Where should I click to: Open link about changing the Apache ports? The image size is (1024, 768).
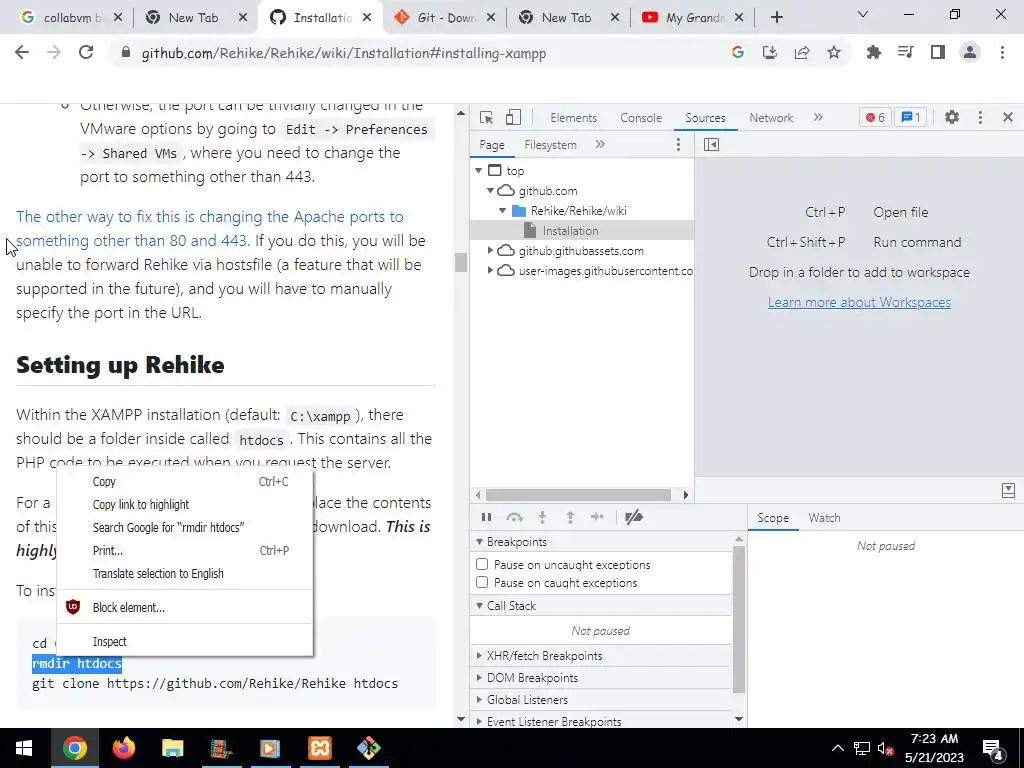pyautogui.click(x=210, y=229)
